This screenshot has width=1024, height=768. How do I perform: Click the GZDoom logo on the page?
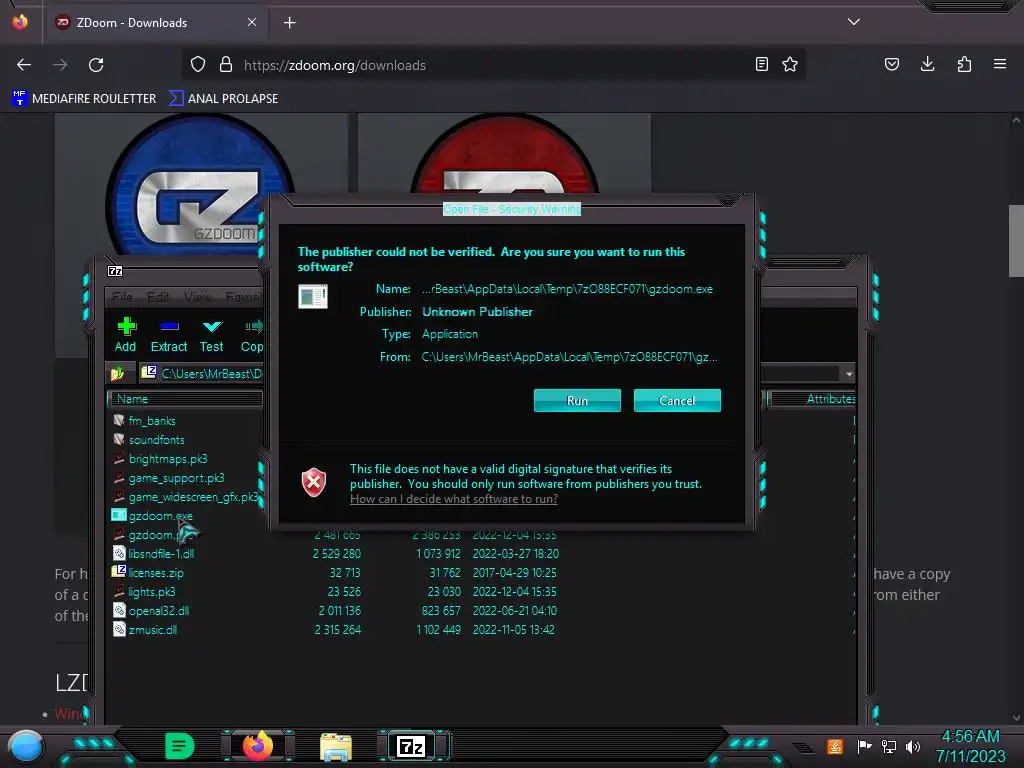pos(199,183)
